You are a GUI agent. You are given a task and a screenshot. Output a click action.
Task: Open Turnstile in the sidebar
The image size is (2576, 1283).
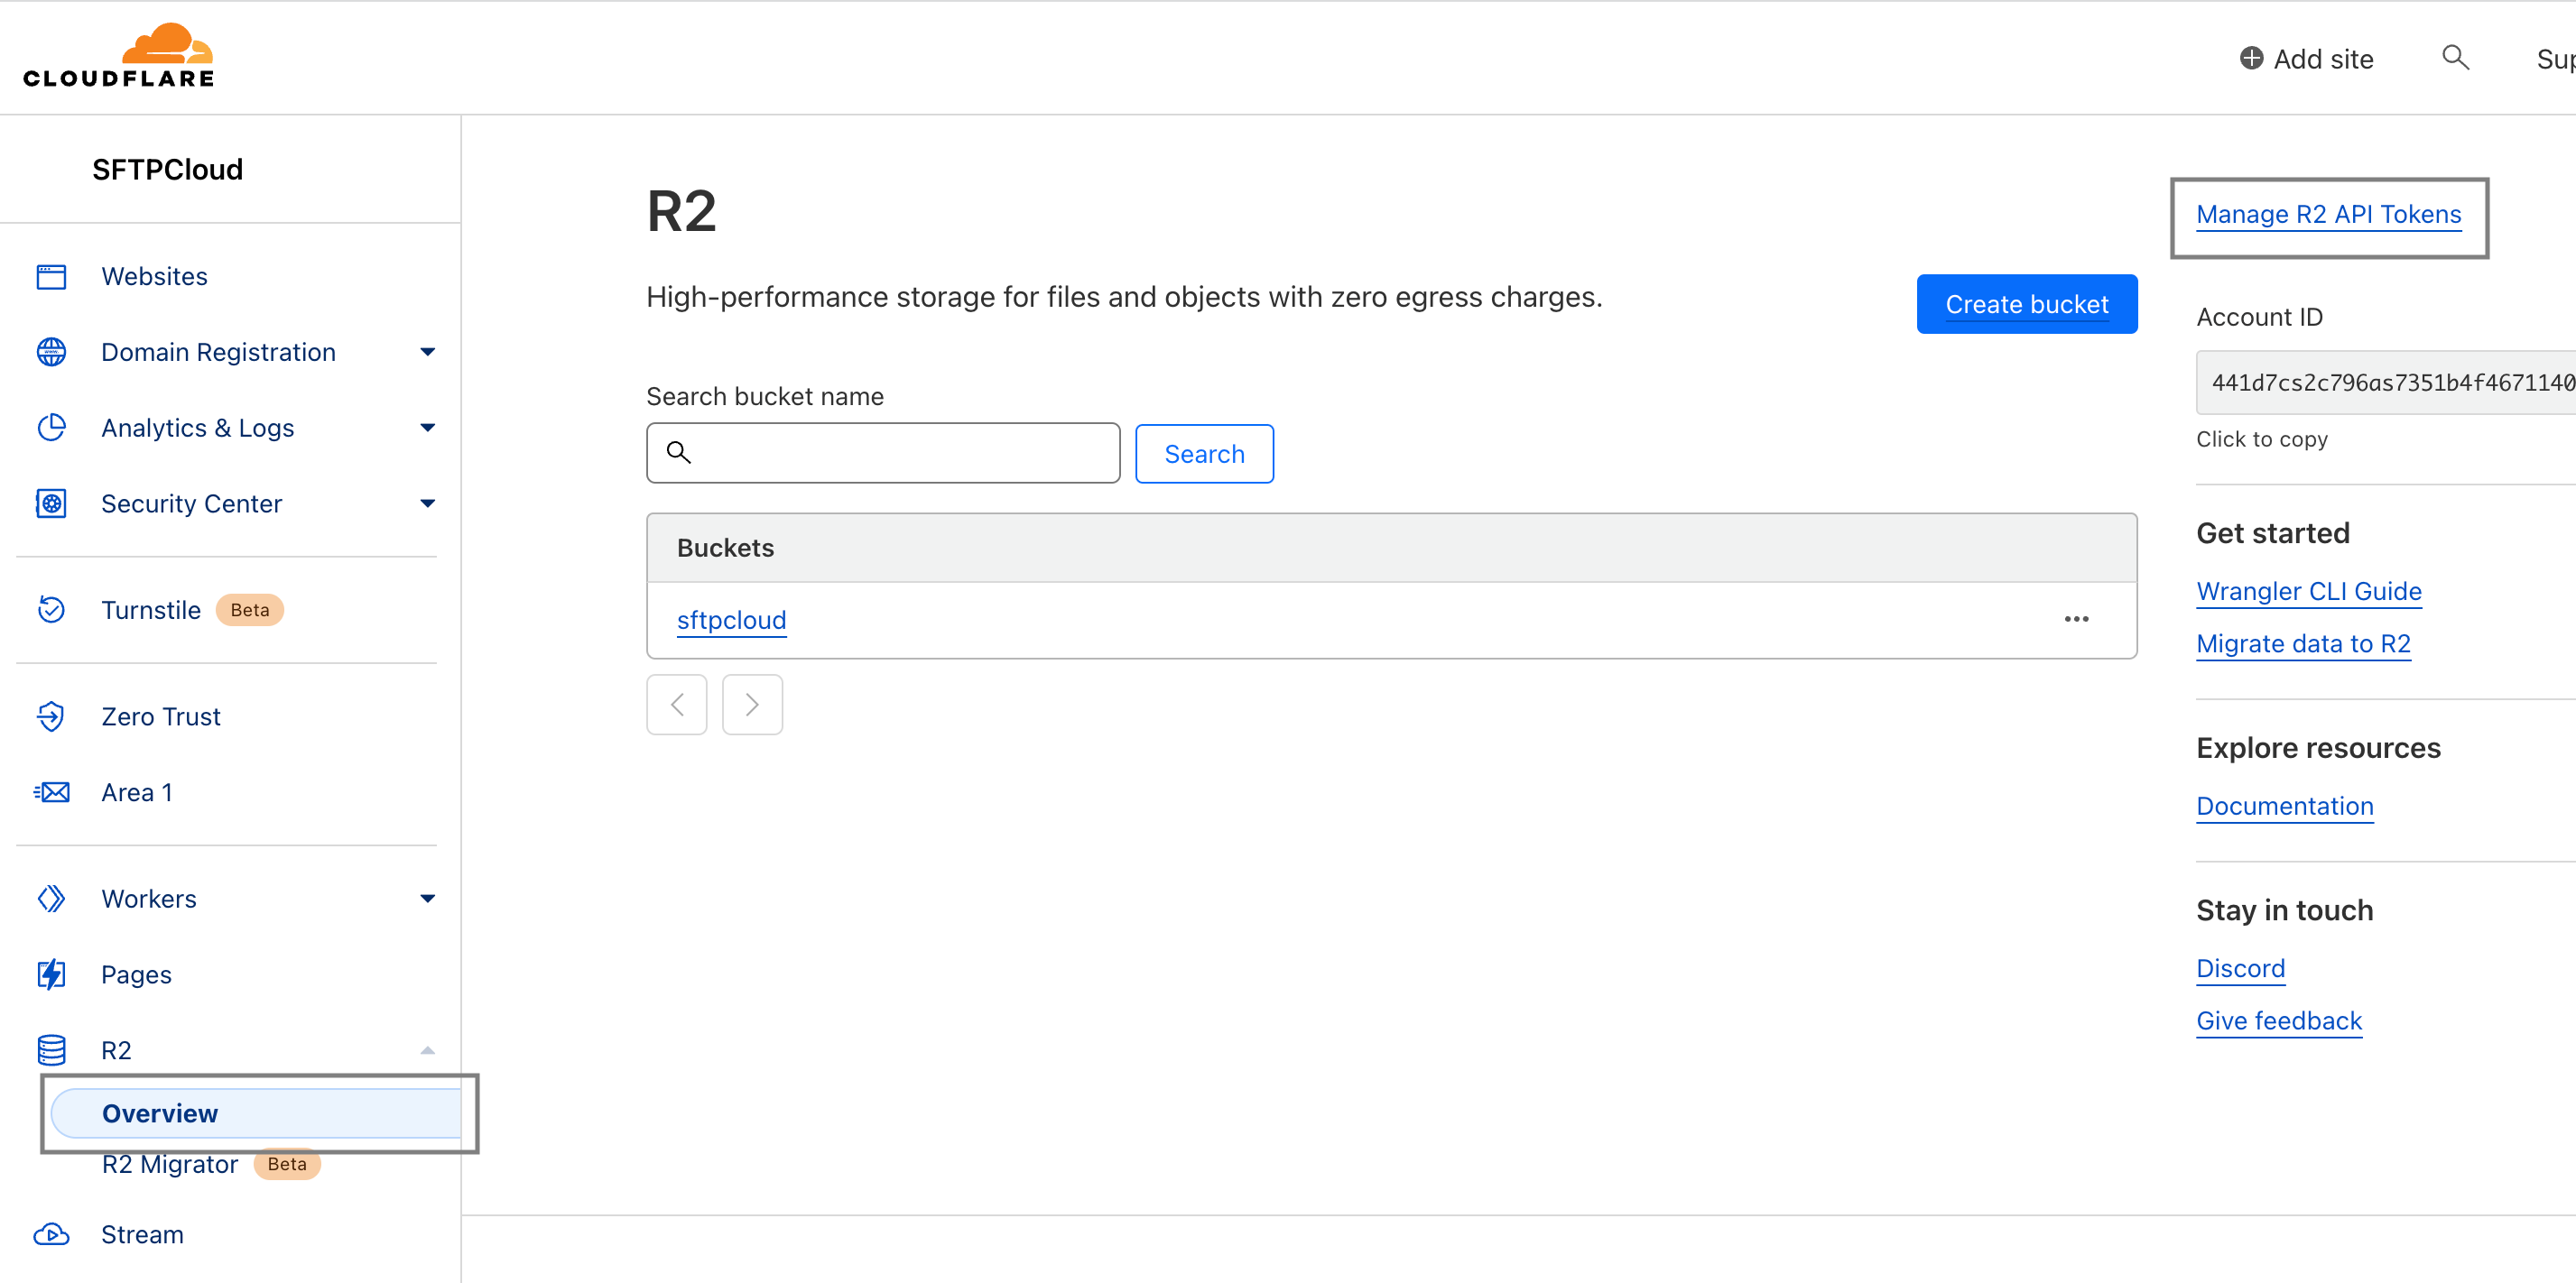point(151,610)
